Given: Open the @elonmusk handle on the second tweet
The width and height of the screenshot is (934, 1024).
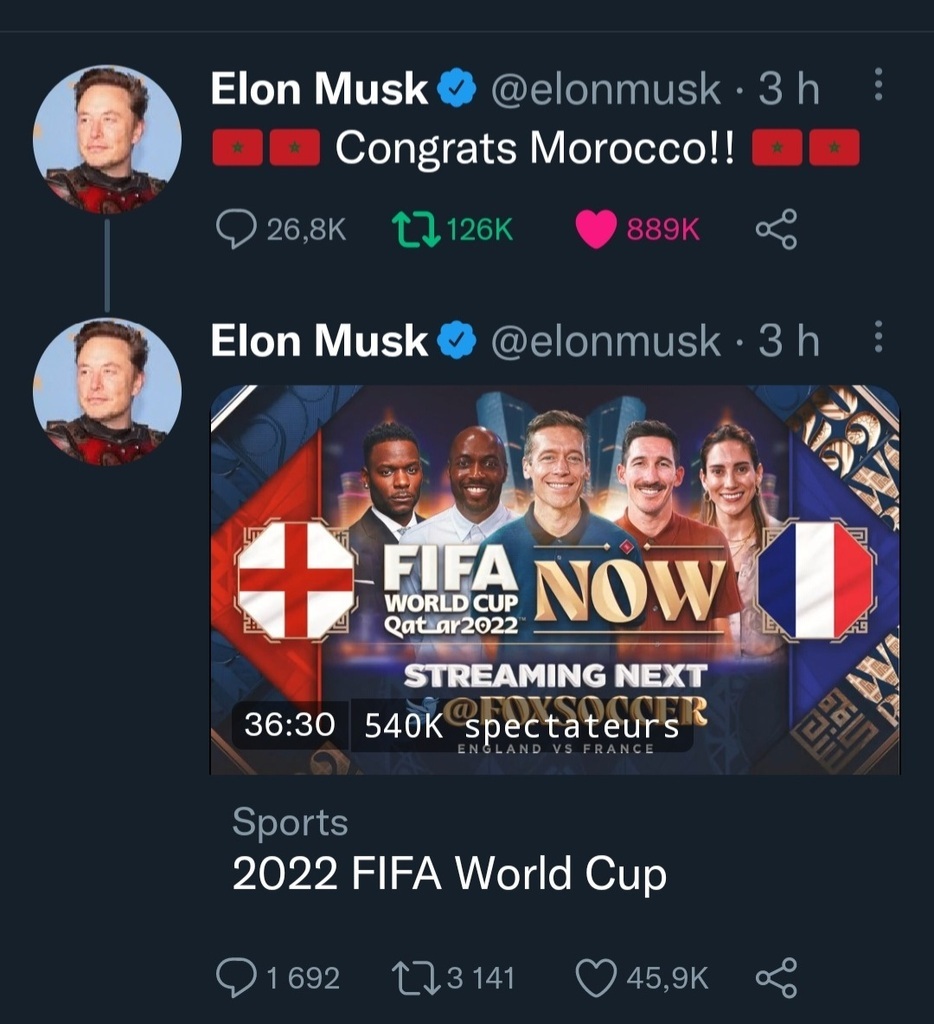Looking at the screenshot, I should (604, 342).
